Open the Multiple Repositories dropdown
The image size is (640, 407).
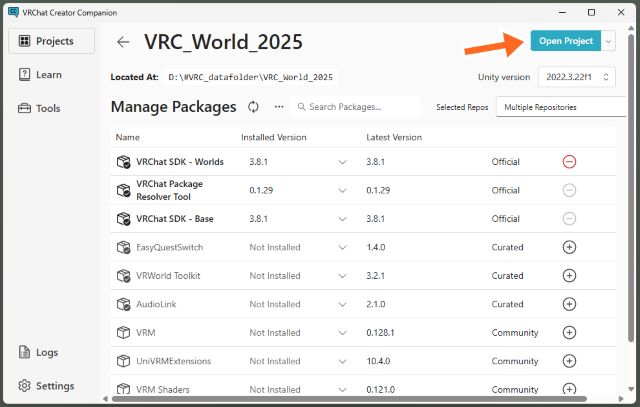coord(561,107)
